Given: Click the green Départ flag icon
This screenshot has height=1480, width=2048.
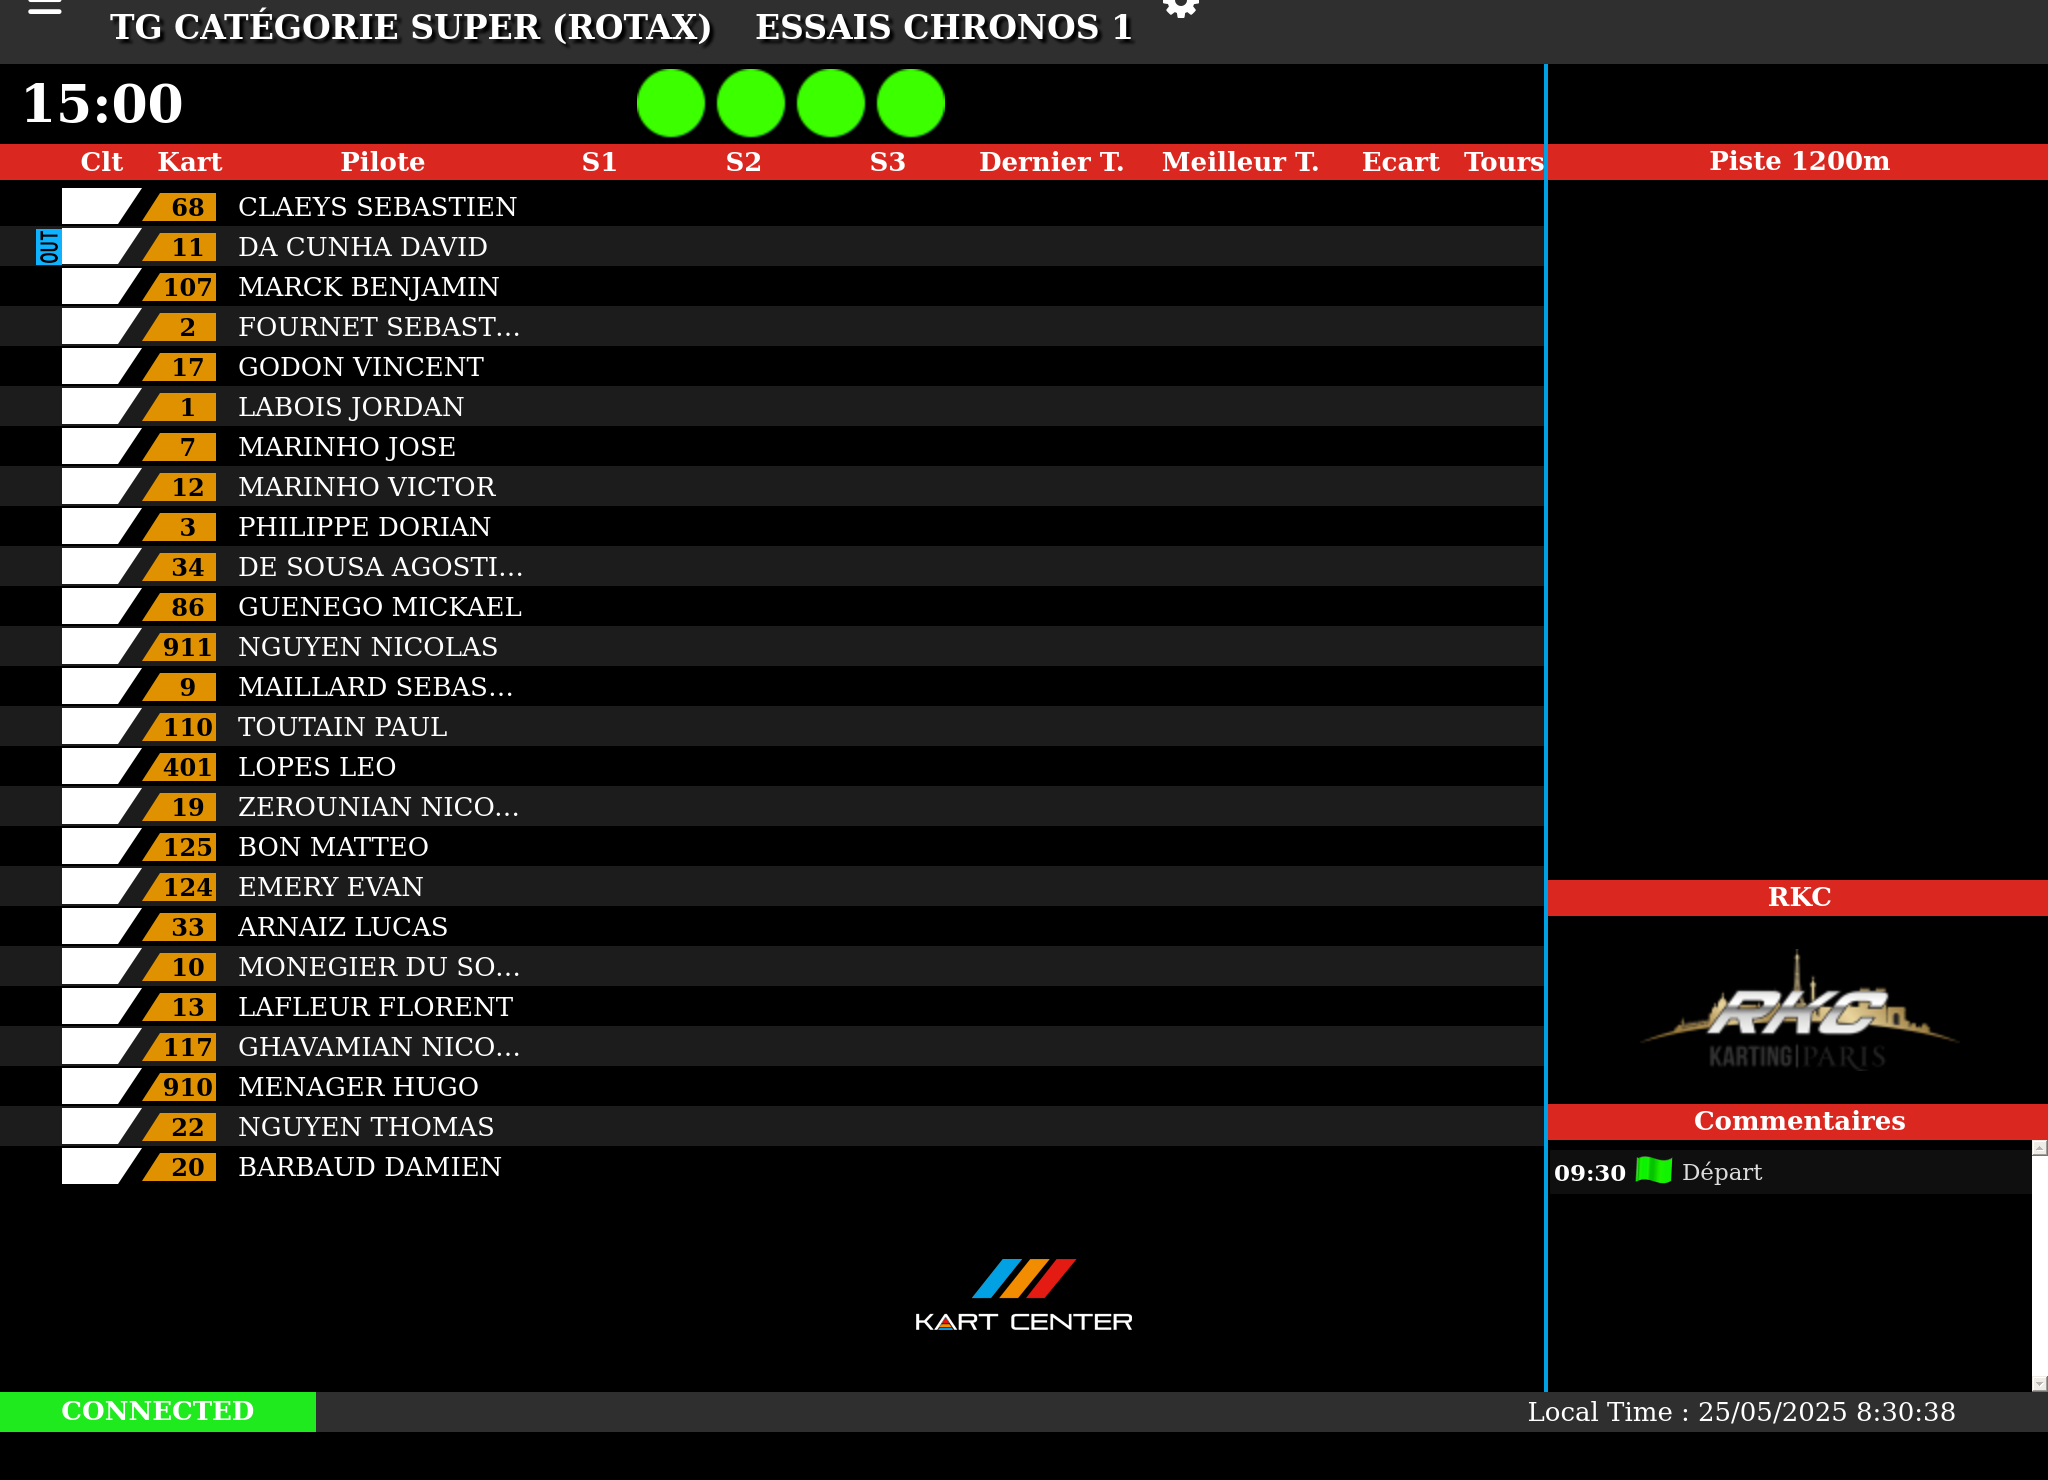Looking at the screenshot, I should 1654,1170.
